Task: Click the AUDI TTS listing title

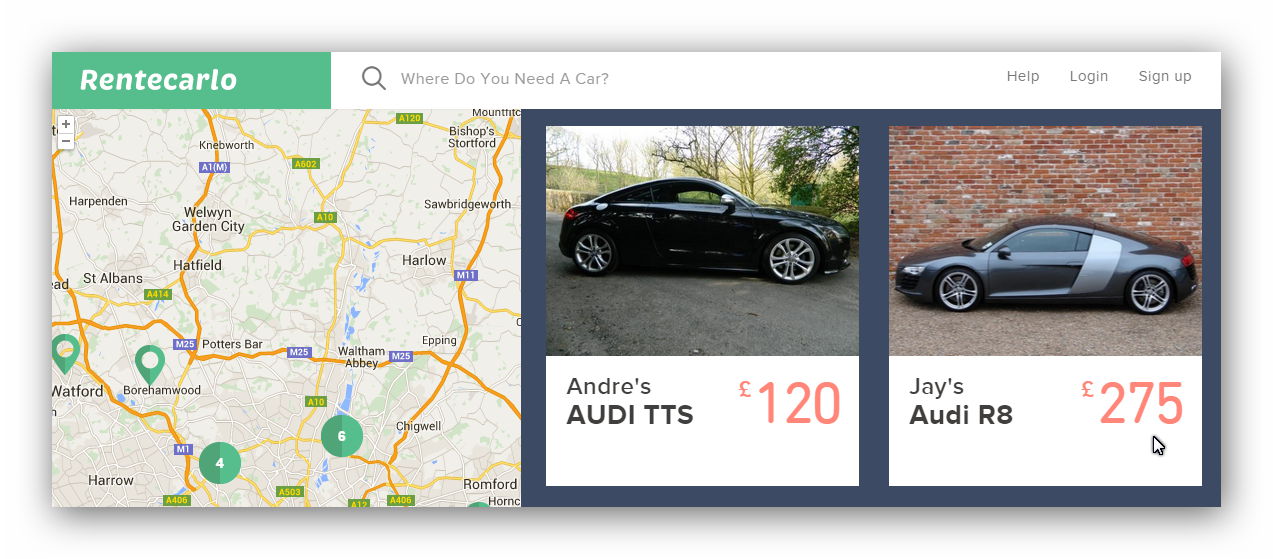Action: [x=630, y=415]
